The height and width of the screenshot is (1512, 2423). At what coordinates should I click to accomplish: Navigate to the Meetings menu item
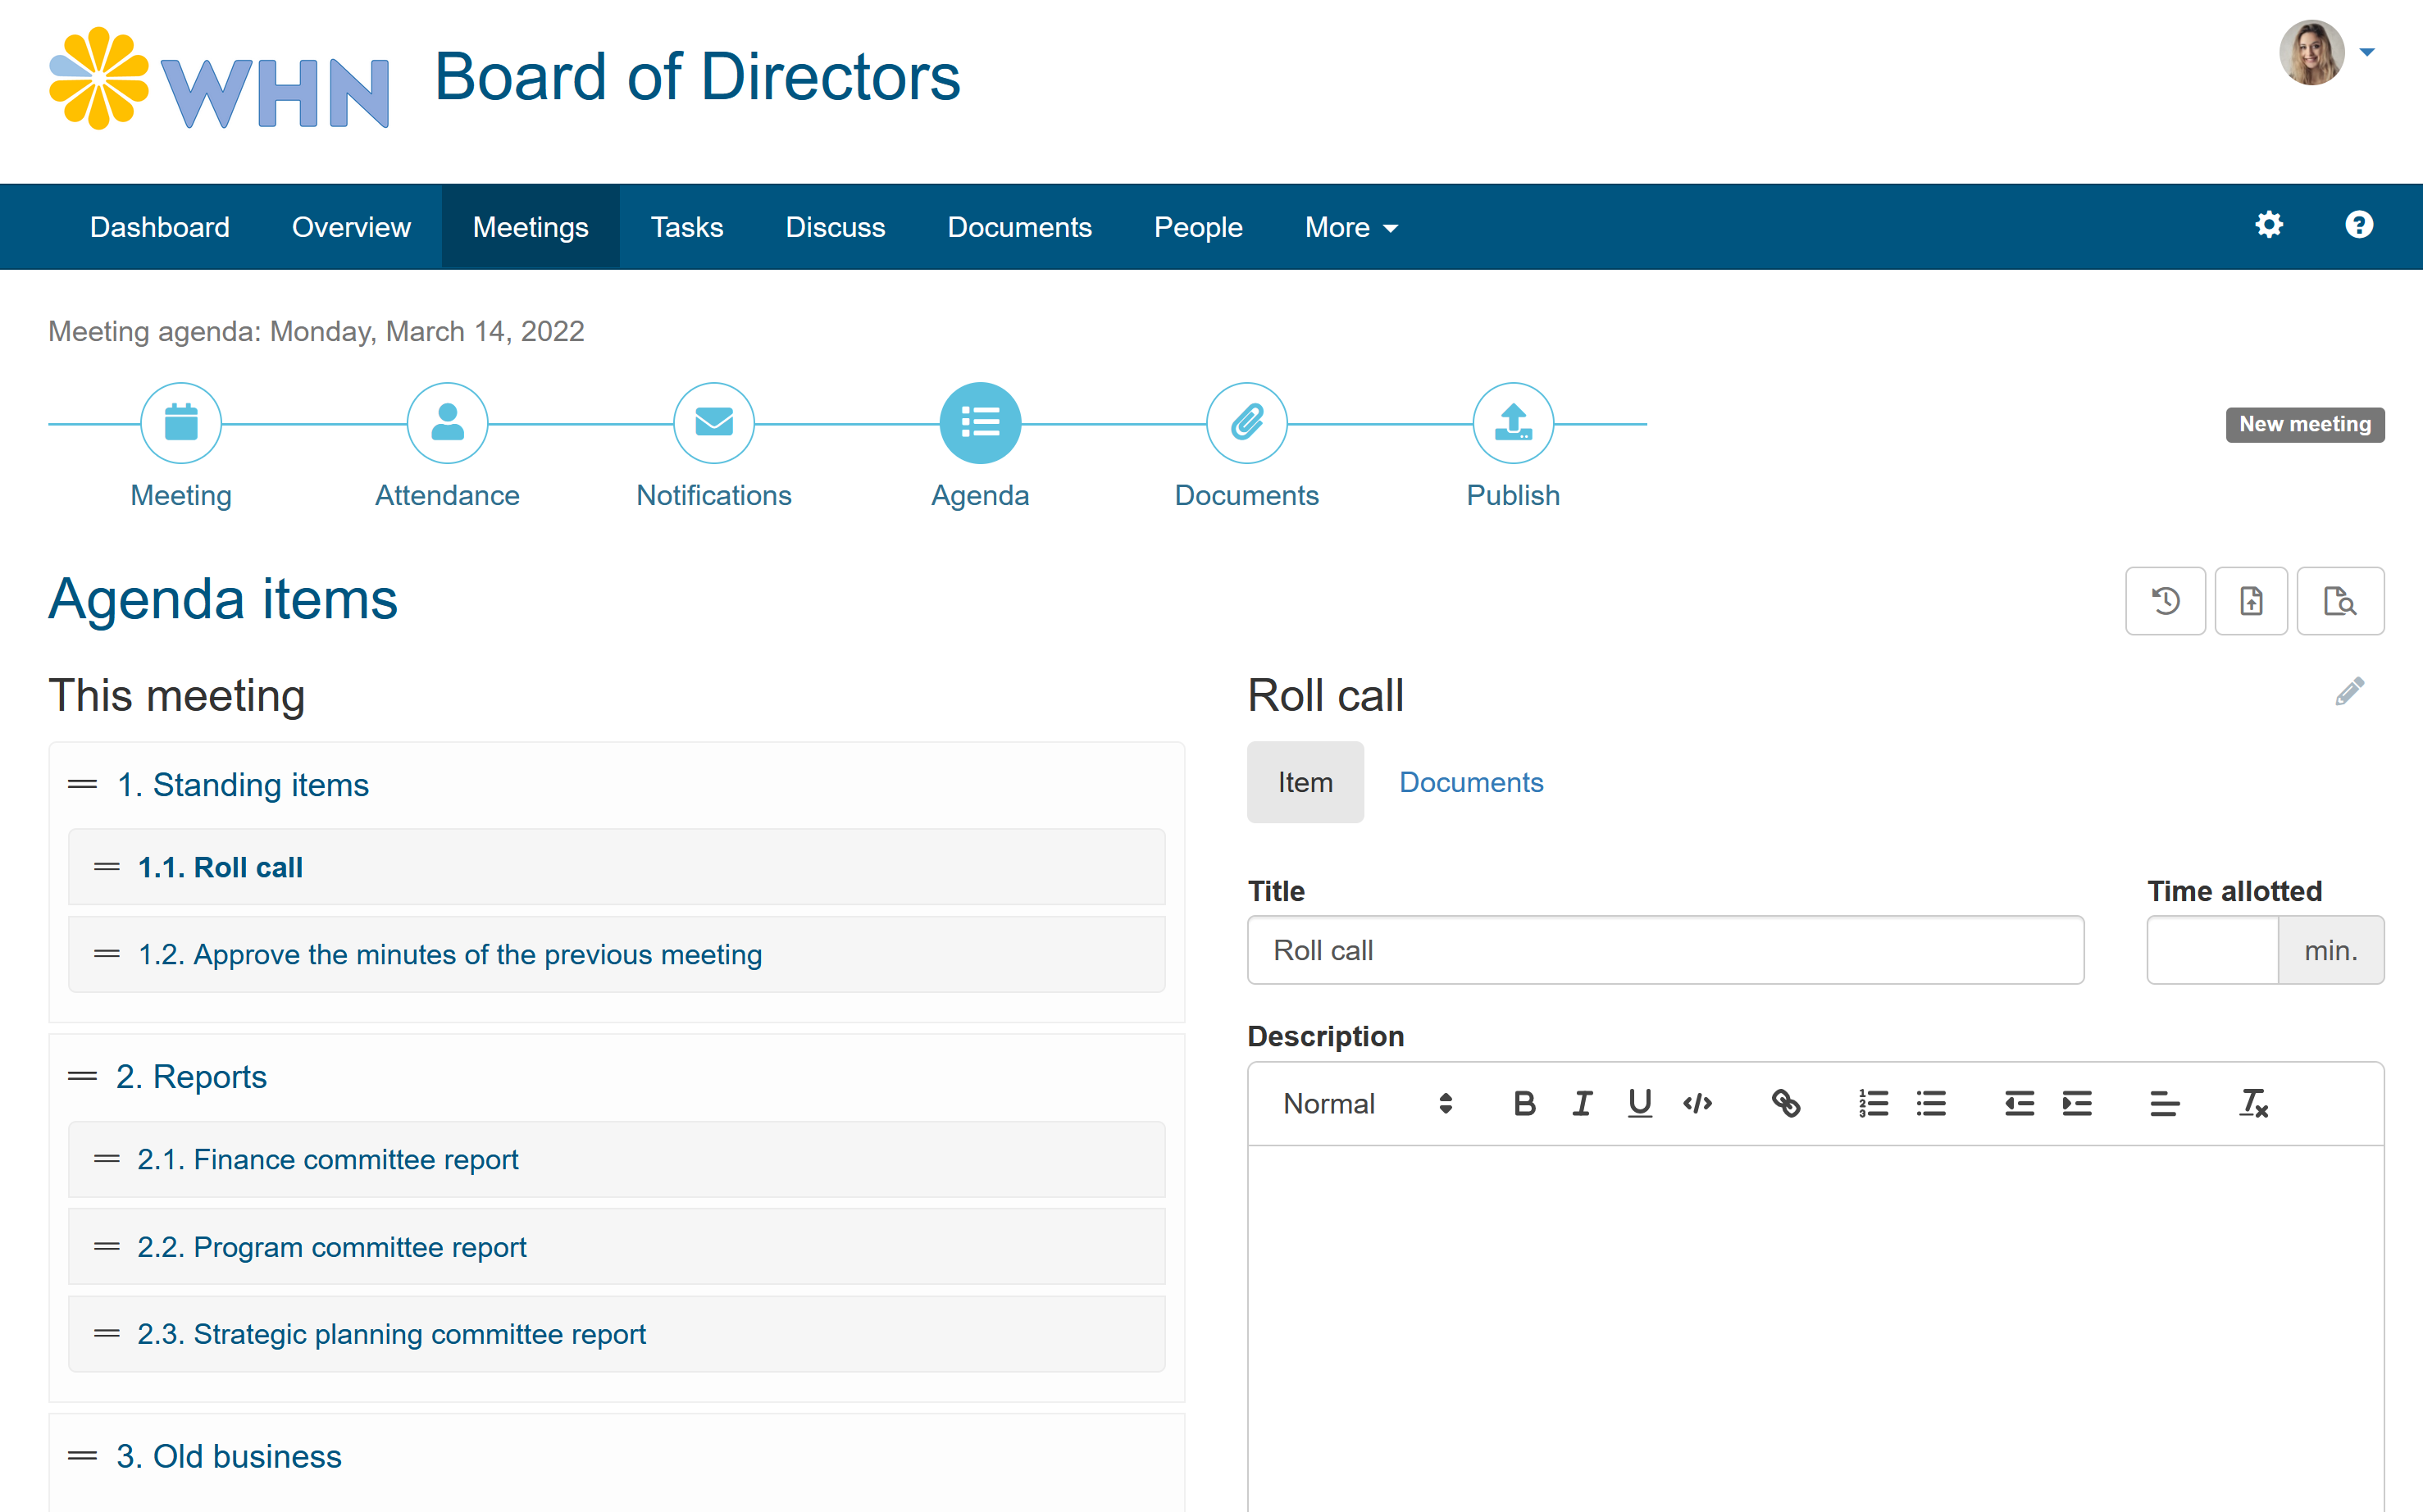pos(531,226)
